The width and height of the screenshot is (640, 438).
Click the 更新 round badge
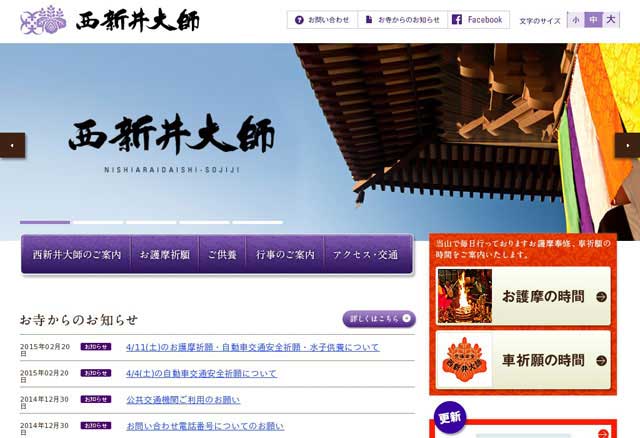click(x=450, y=417)
